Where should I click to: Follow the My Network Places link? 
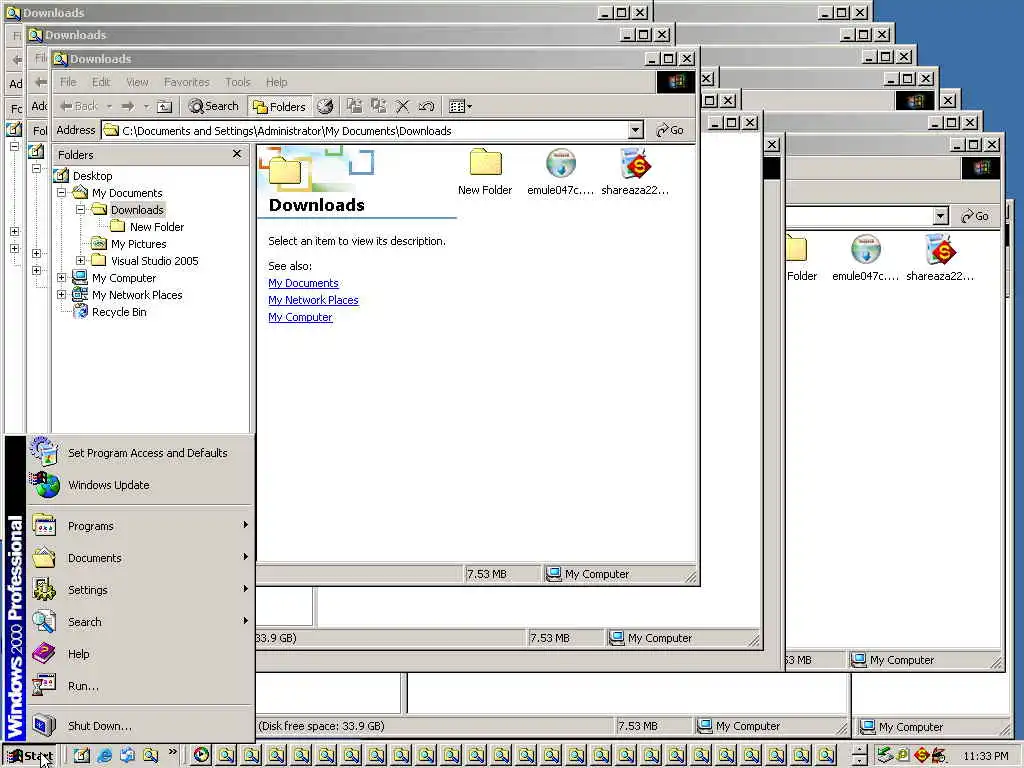313,300
